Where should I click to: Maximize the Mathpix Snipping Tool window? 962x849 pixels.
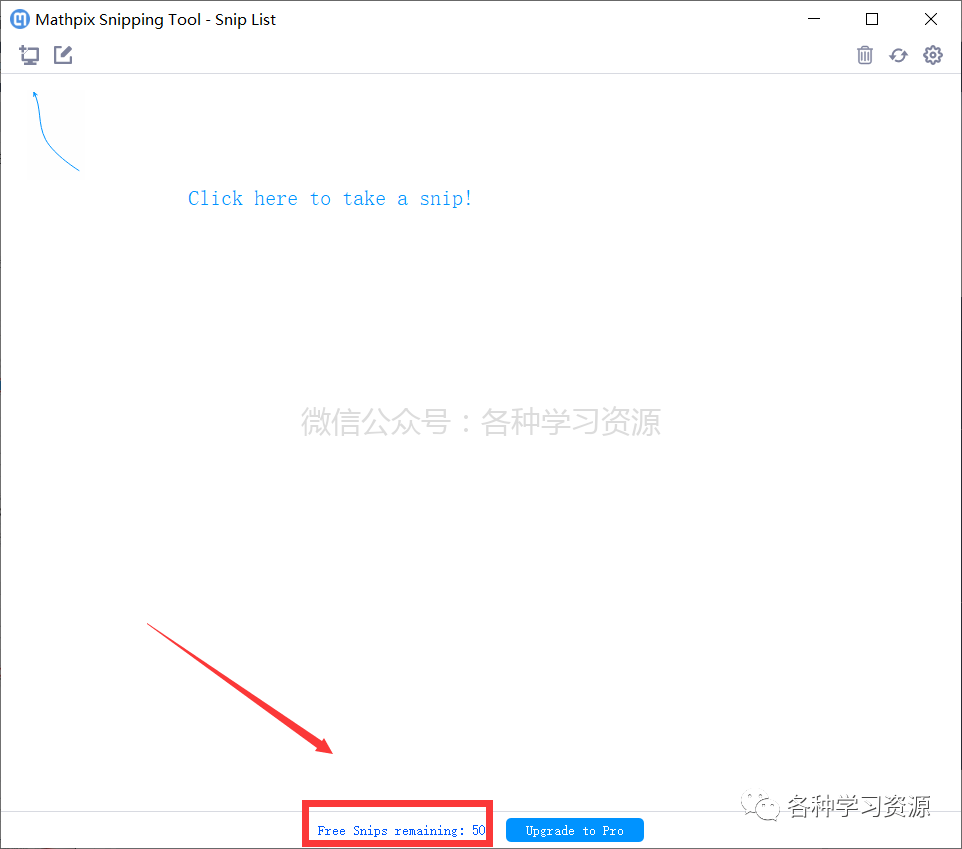click(x=872, y=19)
